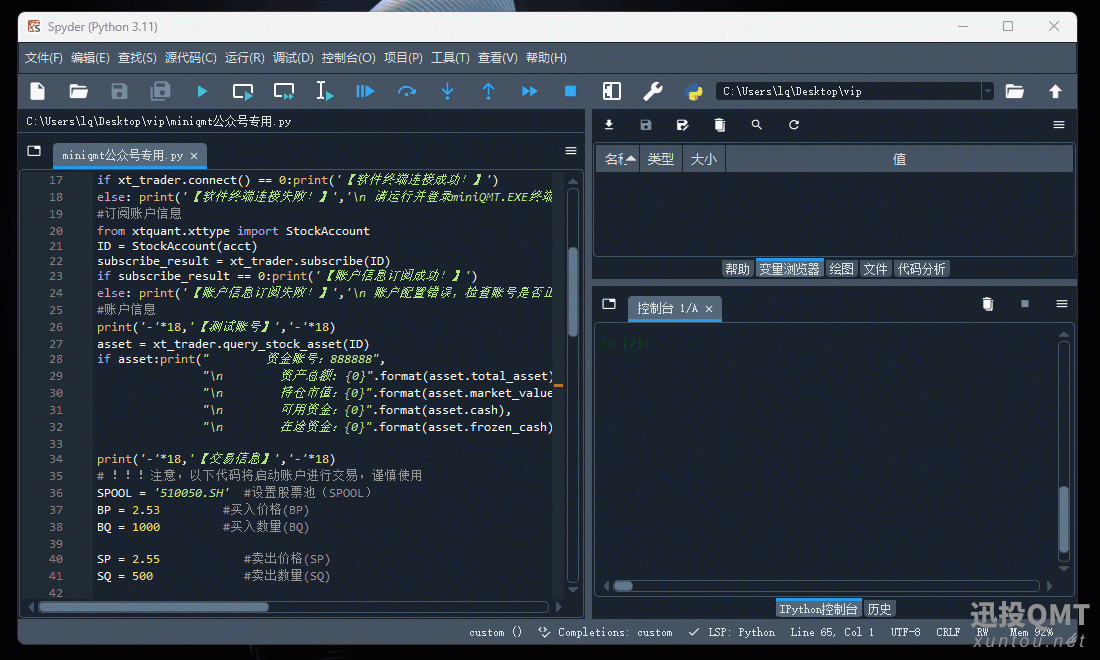
Task: Open variable explorer options menu
Action: pyautogui.click(x=1059, y=125)
